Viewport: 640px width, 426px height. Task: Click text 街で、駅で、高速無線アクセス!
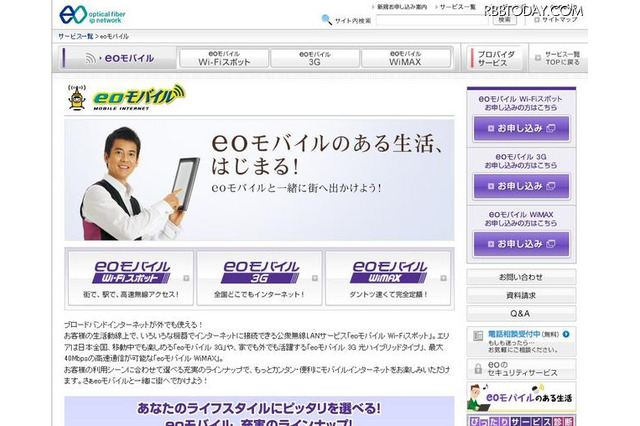pos(131,294)
